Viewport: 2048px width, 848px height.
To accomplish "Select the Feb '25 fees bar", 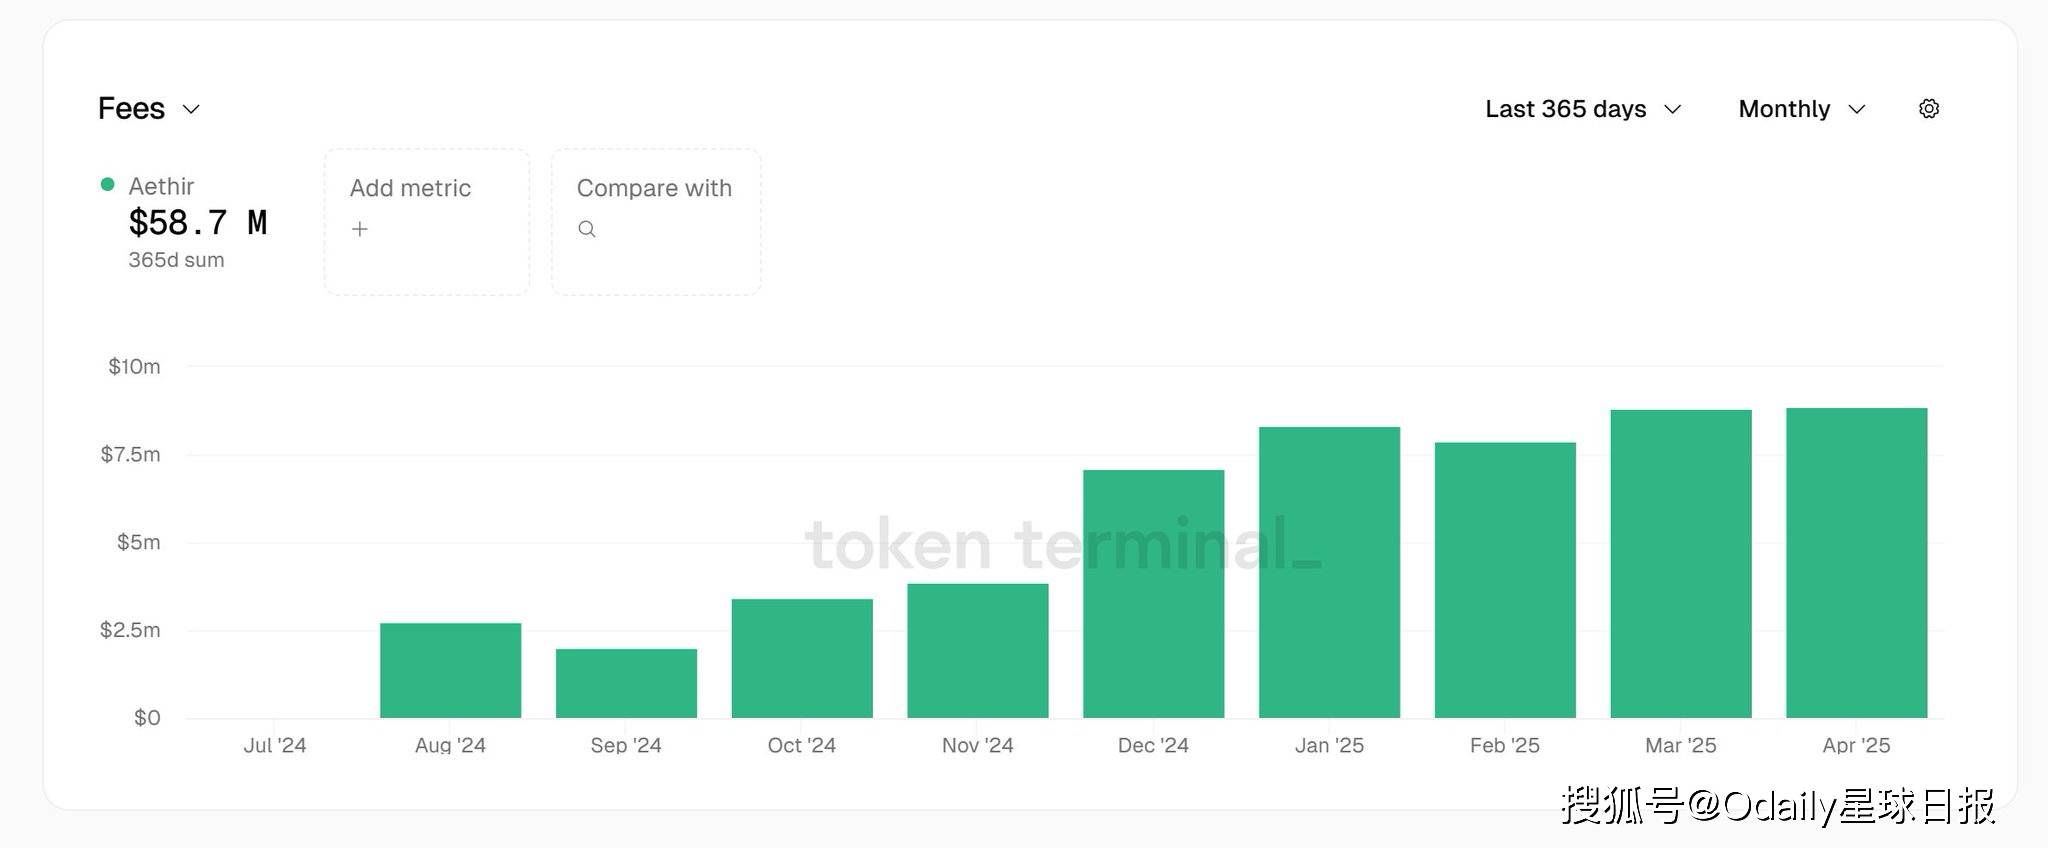I will (1505, 580).
